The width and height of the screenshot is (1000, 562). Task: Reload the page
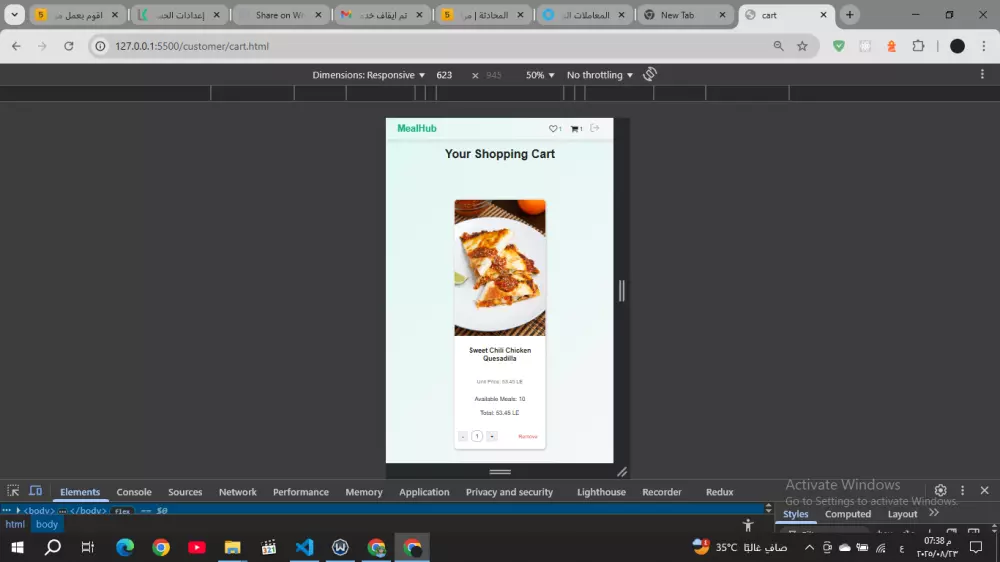click(69, 46)
